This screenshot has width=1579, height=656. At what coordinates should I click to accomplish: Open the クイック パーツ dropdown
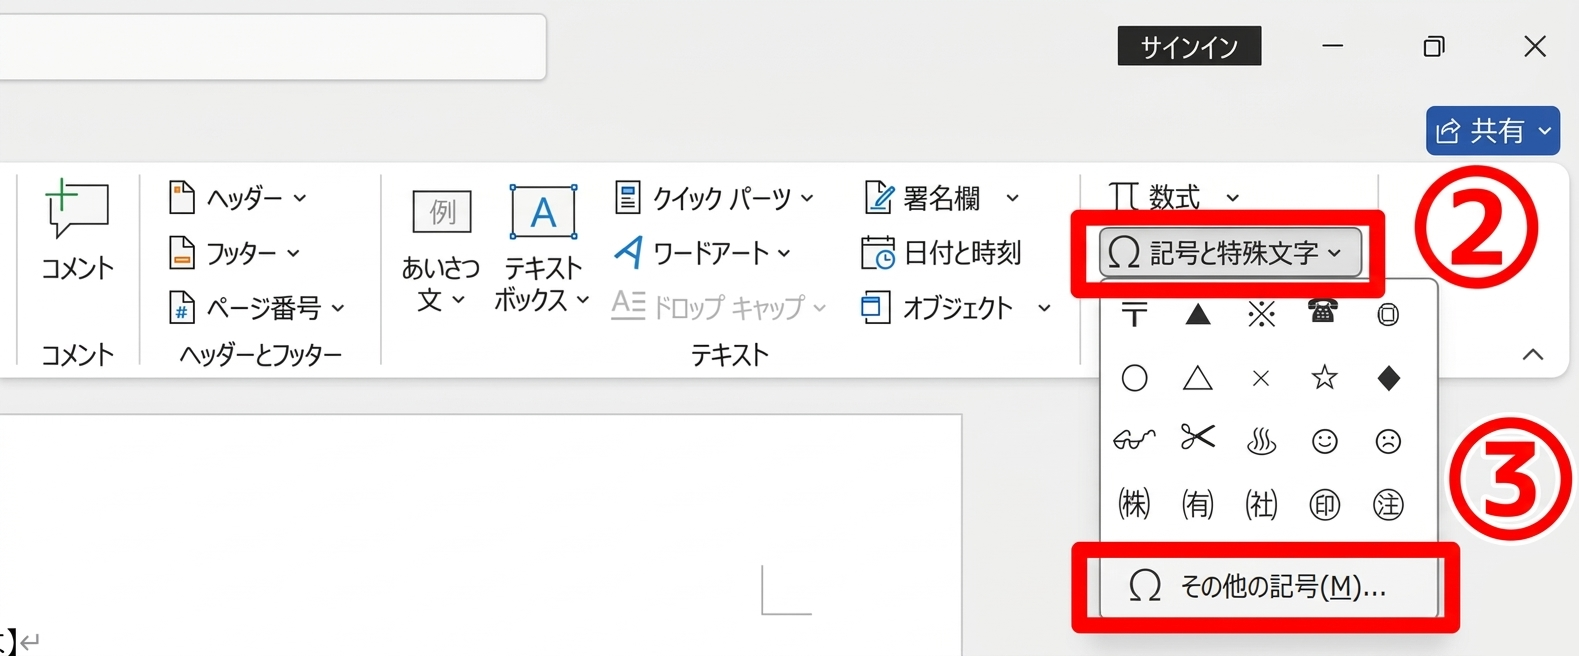tap(714, 198)
